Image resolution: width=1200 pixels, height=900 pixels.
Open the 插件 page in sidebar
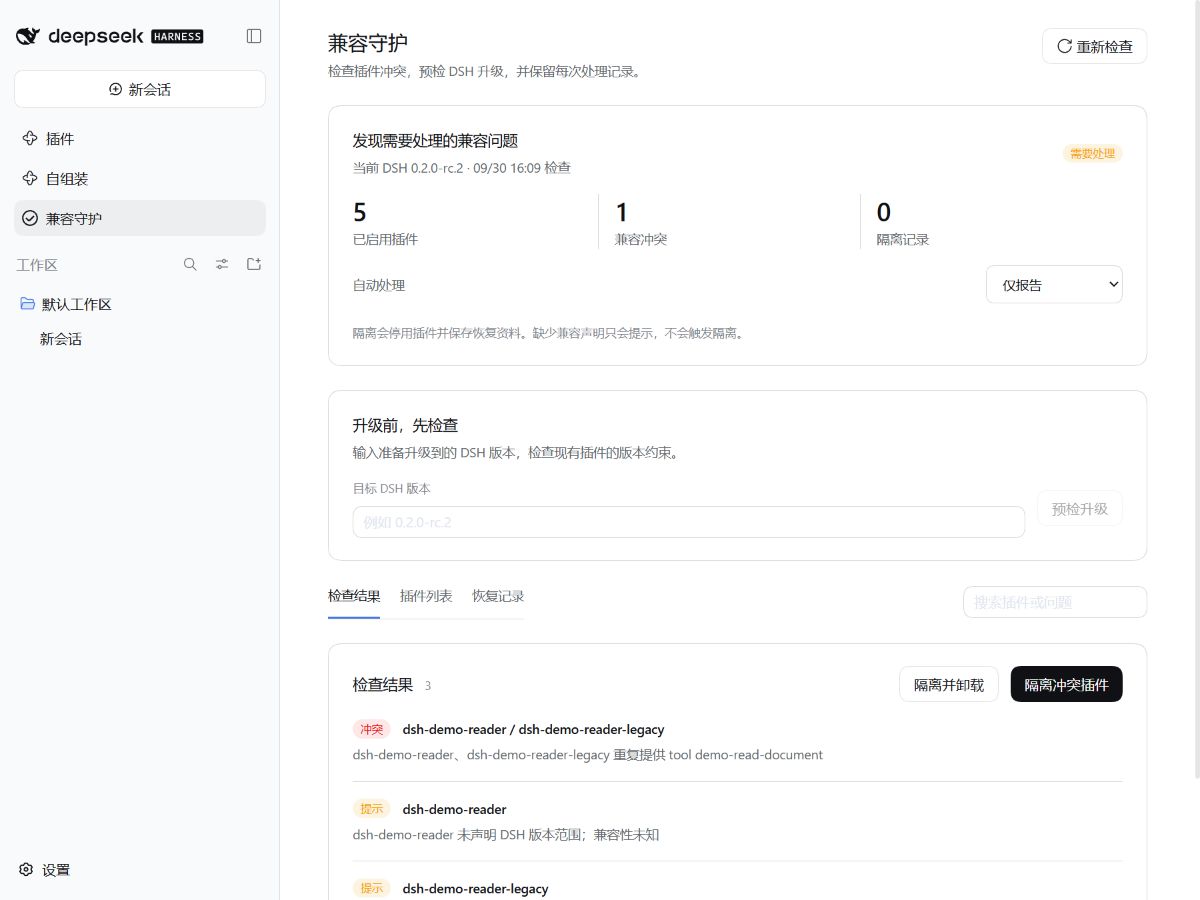click(x=140, y=139)
